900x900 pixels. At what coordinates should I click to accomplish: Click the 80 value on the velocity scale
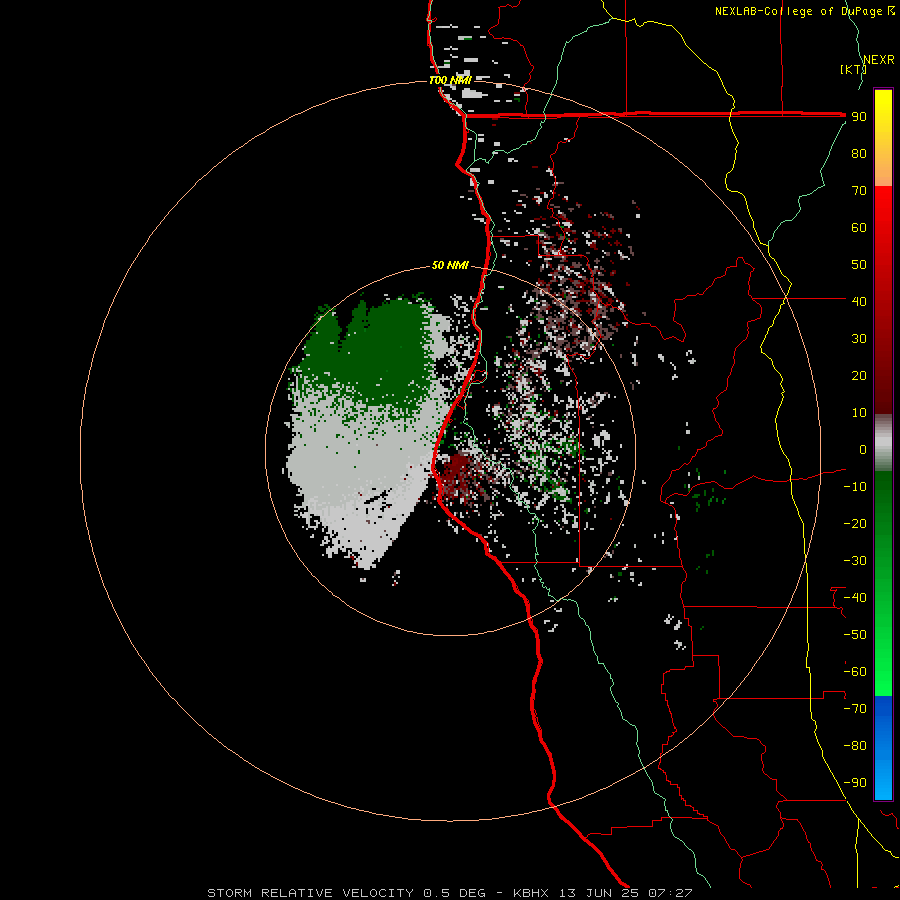pos(859,153)
